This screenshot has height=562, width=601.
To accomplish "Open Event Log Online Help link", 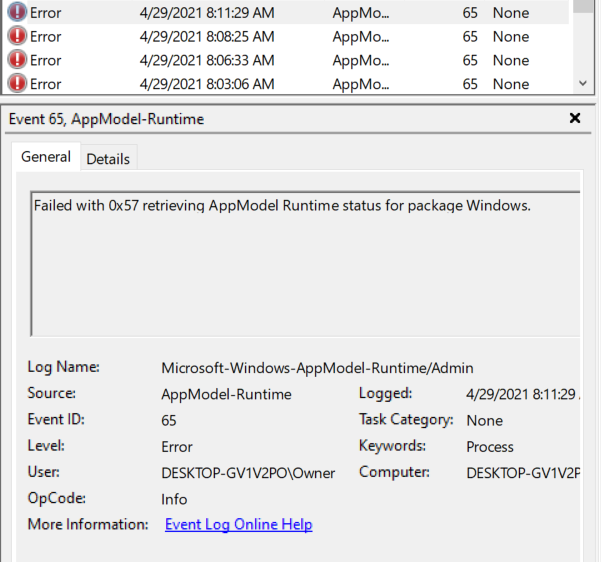I will (238, 524).
